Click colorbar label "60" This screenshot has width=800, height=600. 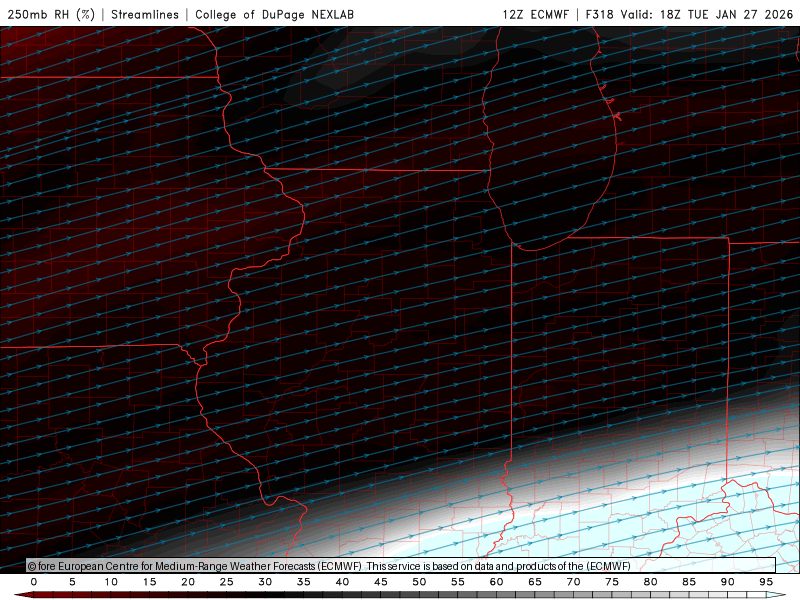point(496,582)
